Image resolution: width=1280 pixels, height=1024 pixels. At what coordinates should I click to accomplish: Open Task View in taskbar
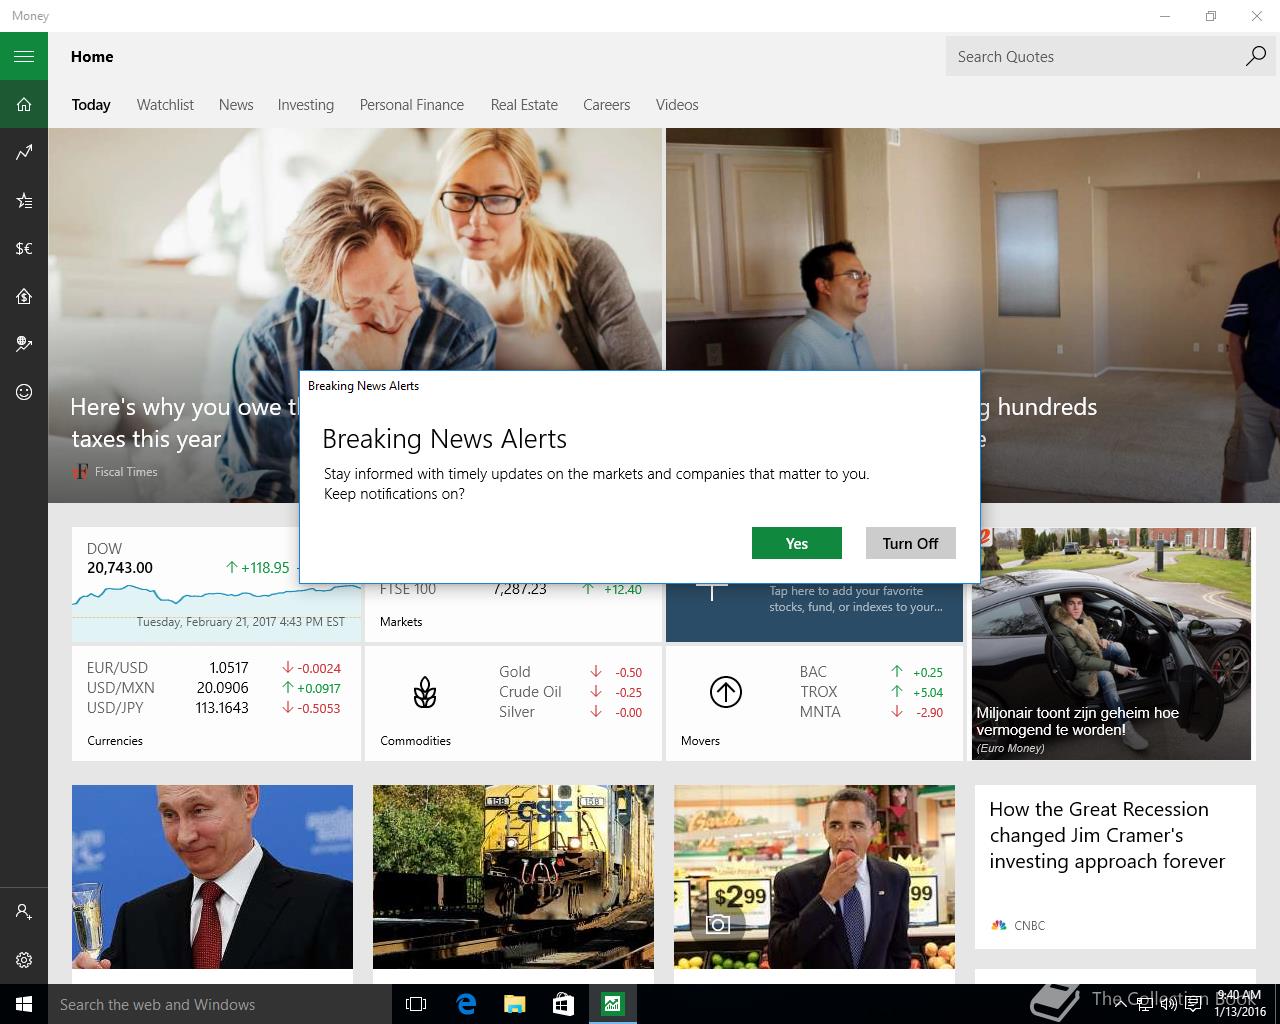coord(416,1004)
